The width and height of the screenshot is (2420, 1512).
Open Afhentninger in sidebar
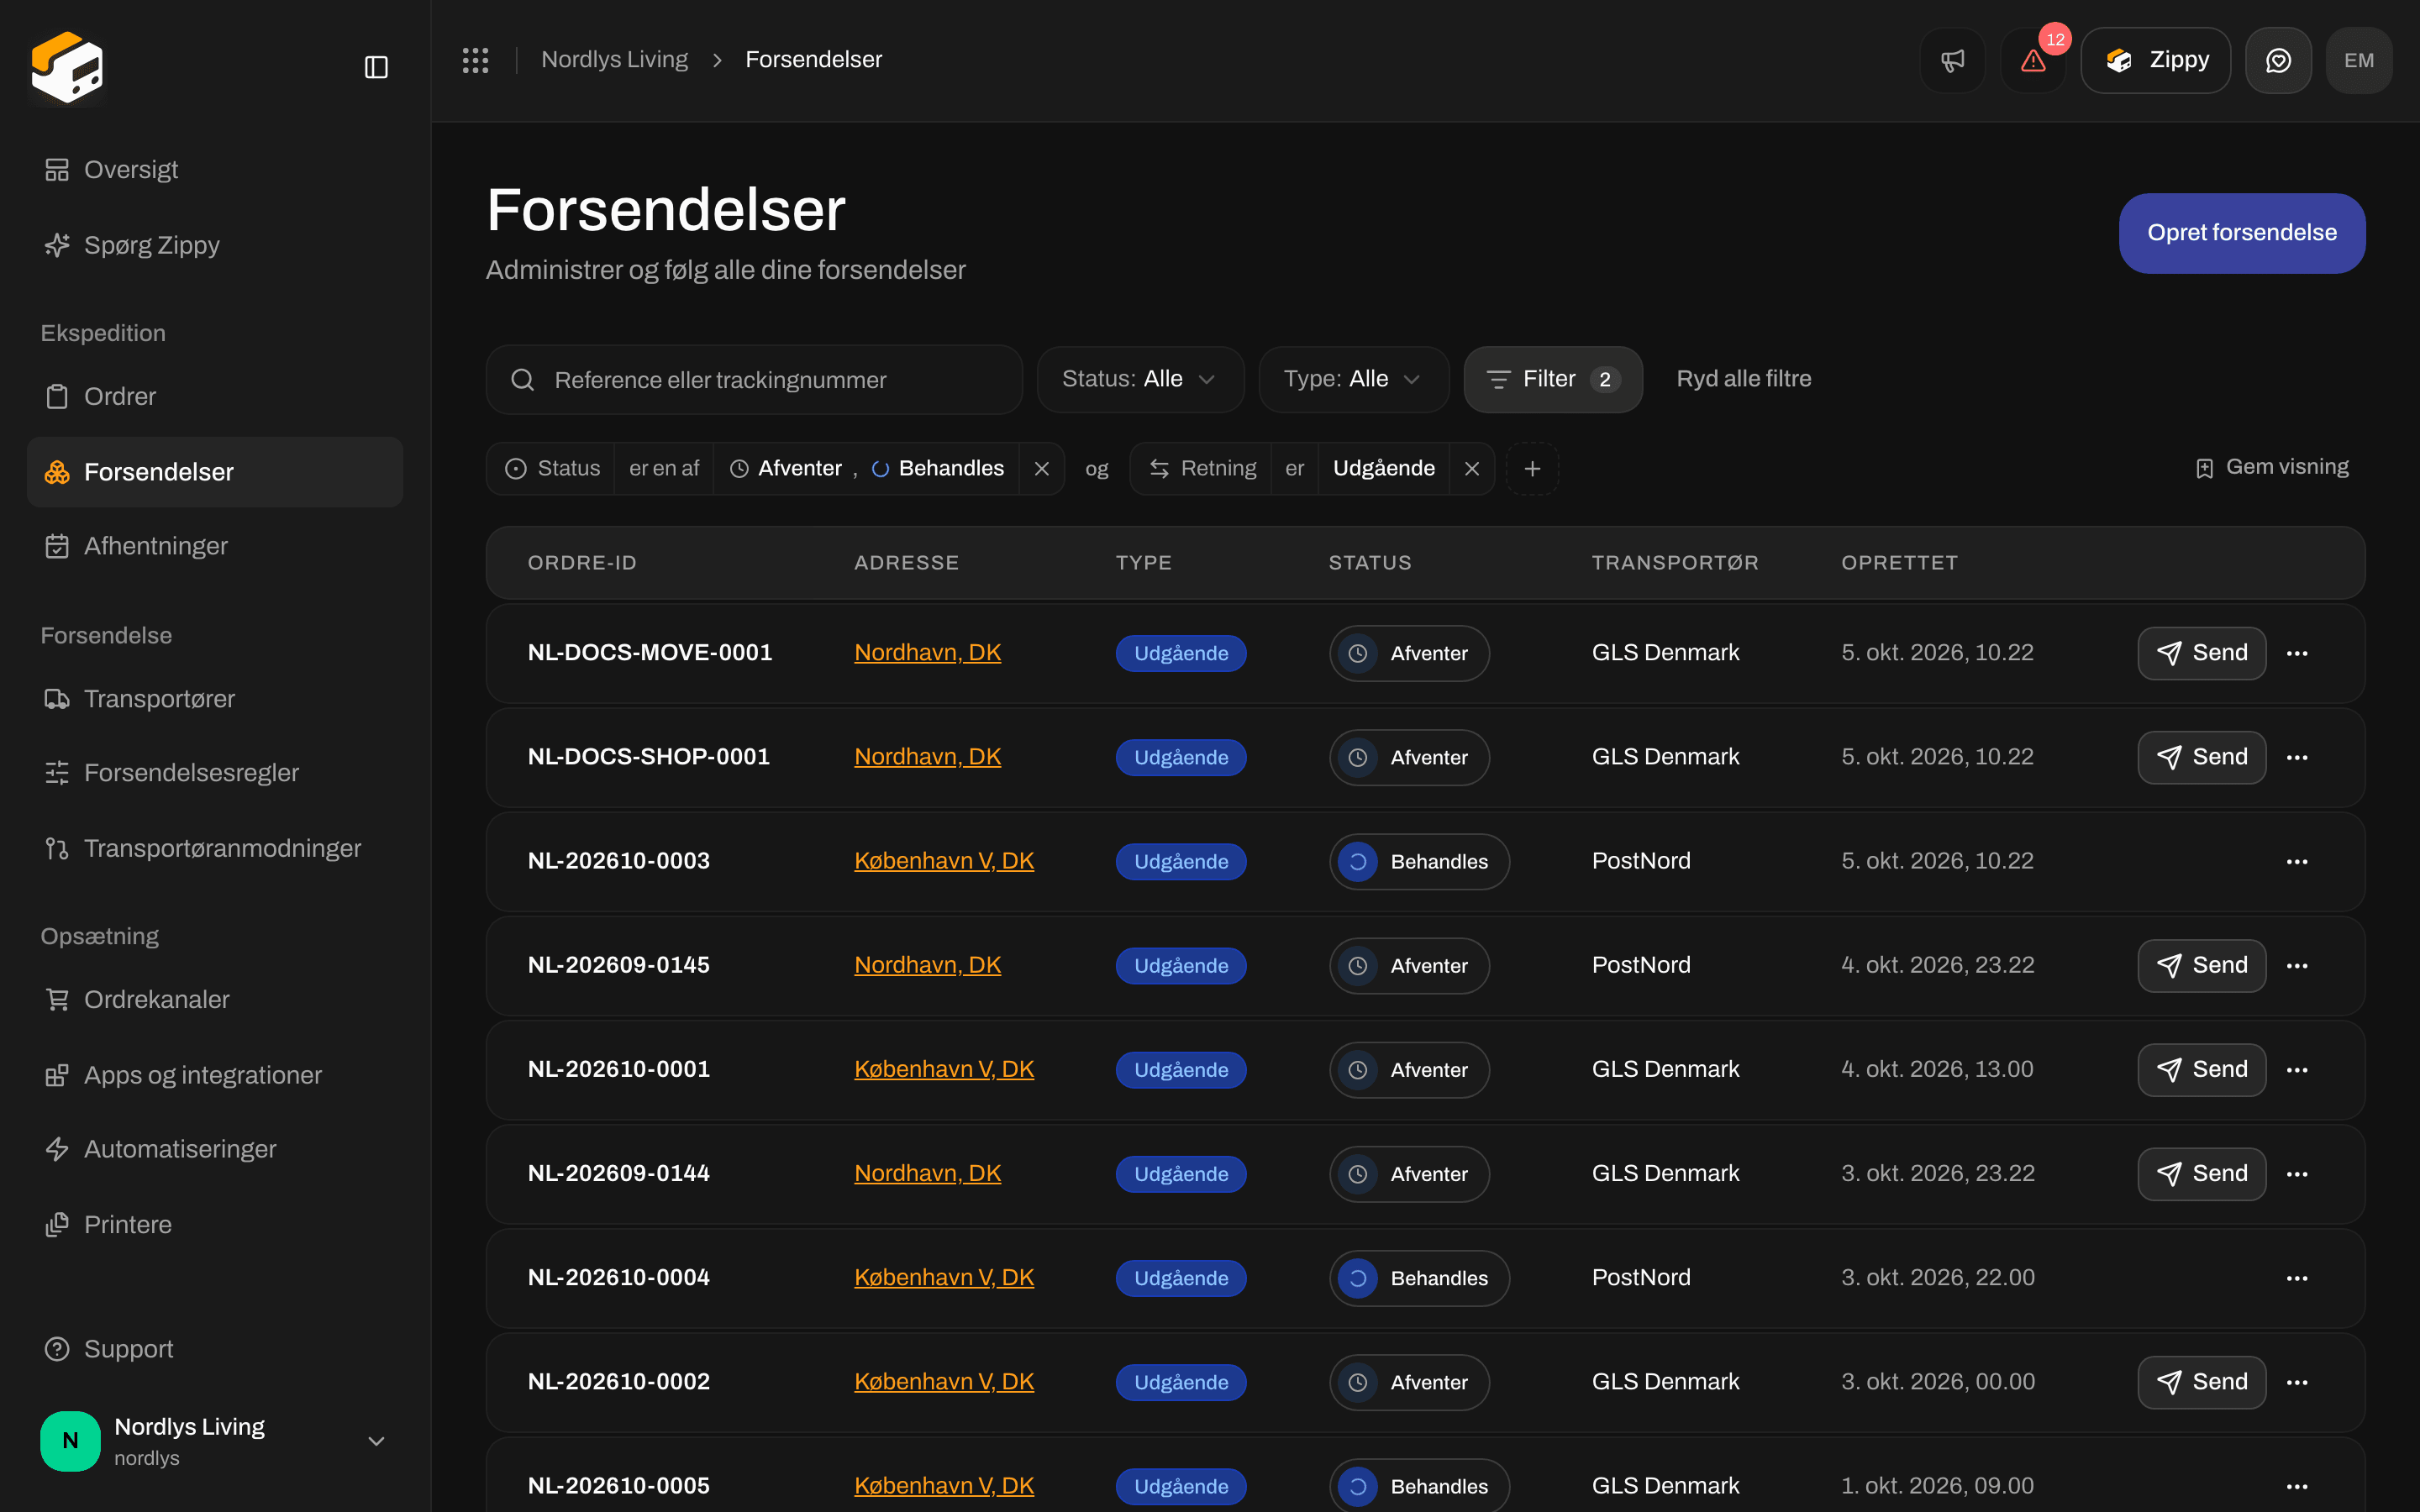coord(214,546)
